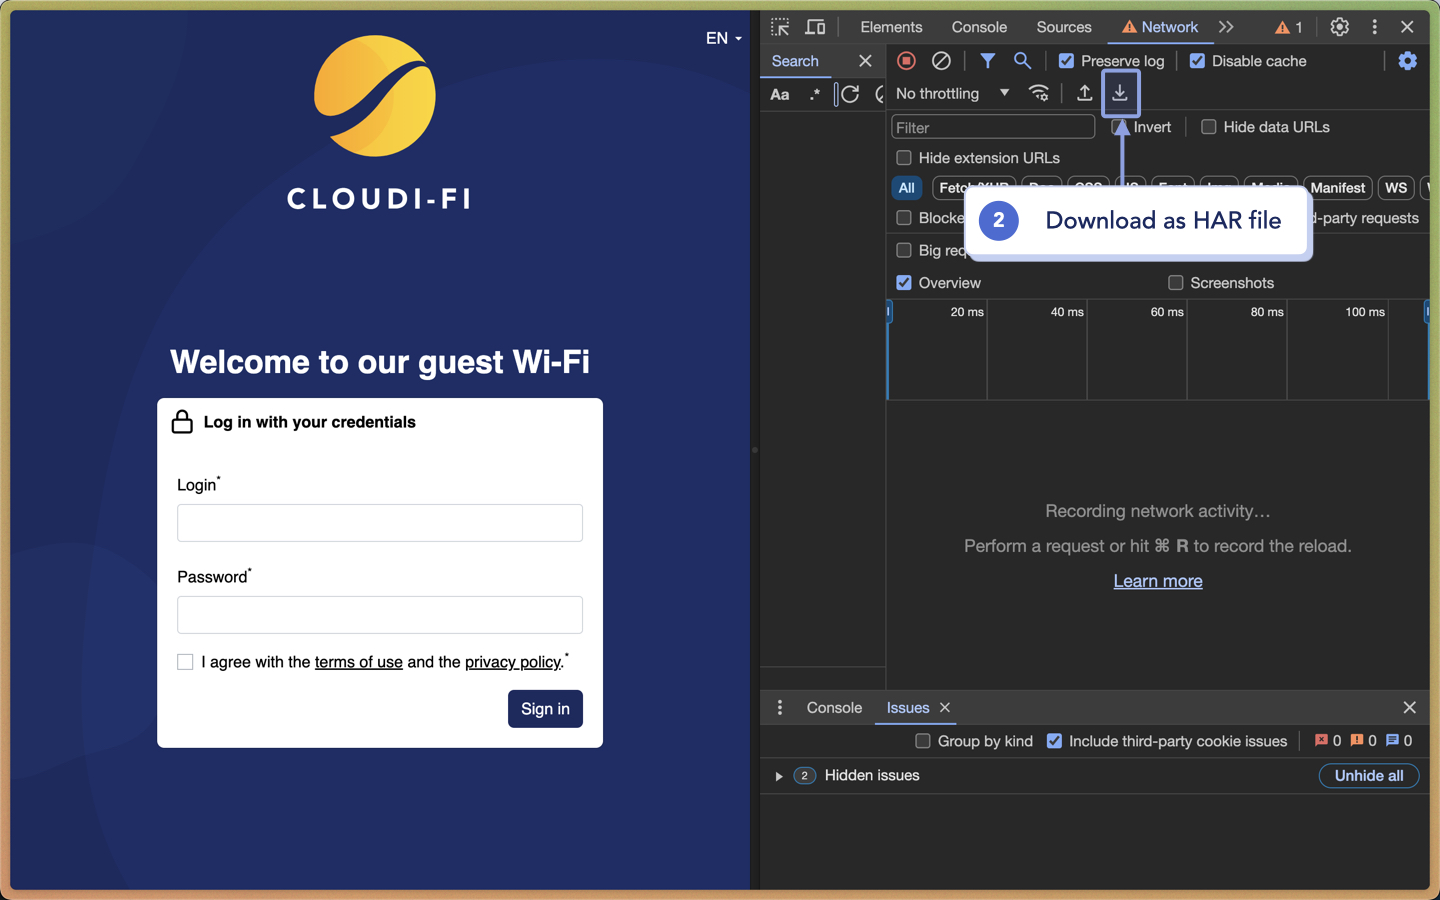Toggle the device toolbar icon
1440x900 pixels.
816,27
